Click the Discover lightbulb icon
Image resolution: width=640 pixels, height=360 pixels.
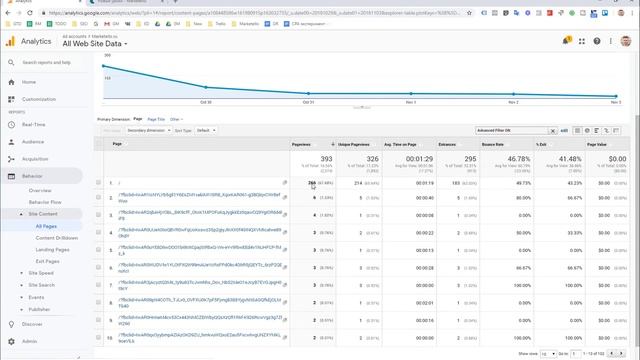pyautogui.click(x=11, y=324)
